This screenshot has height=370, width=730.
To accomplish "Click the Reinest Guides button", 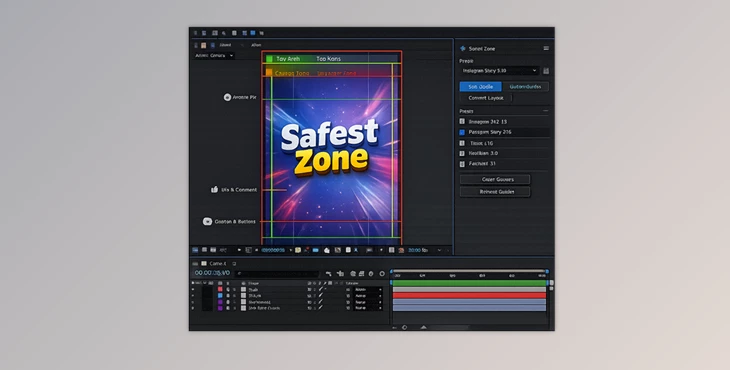I will point(495,192).
